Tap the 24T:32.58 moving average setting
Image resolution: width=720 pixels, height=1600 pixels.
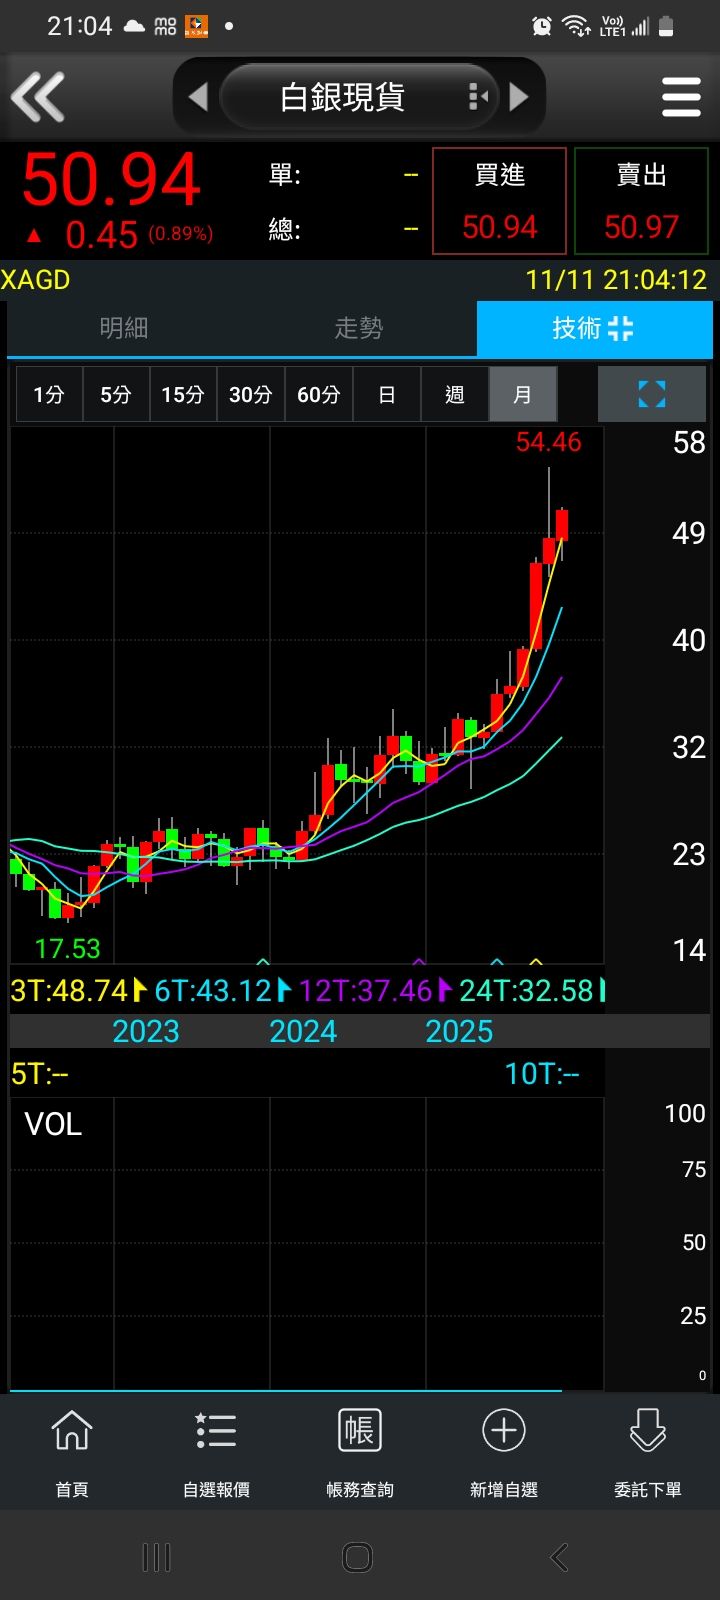tap(532, 990)
